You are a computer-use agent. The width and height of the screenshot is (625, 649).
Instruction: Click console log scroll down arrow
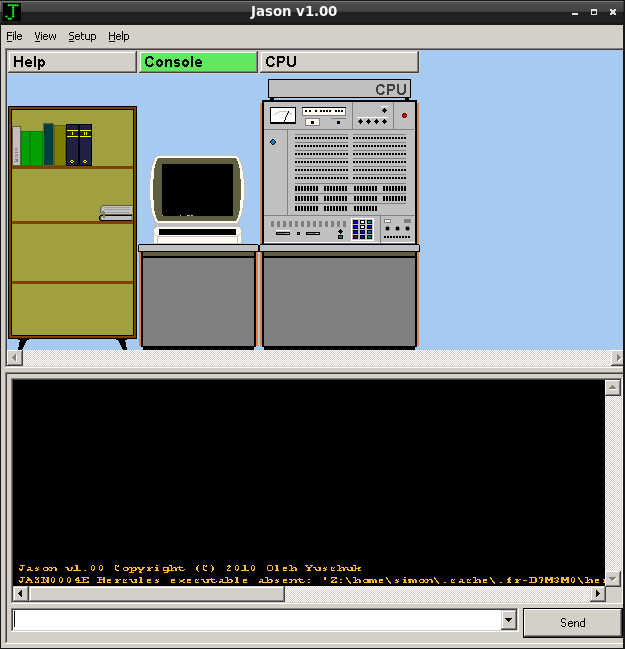click(612, 578)
